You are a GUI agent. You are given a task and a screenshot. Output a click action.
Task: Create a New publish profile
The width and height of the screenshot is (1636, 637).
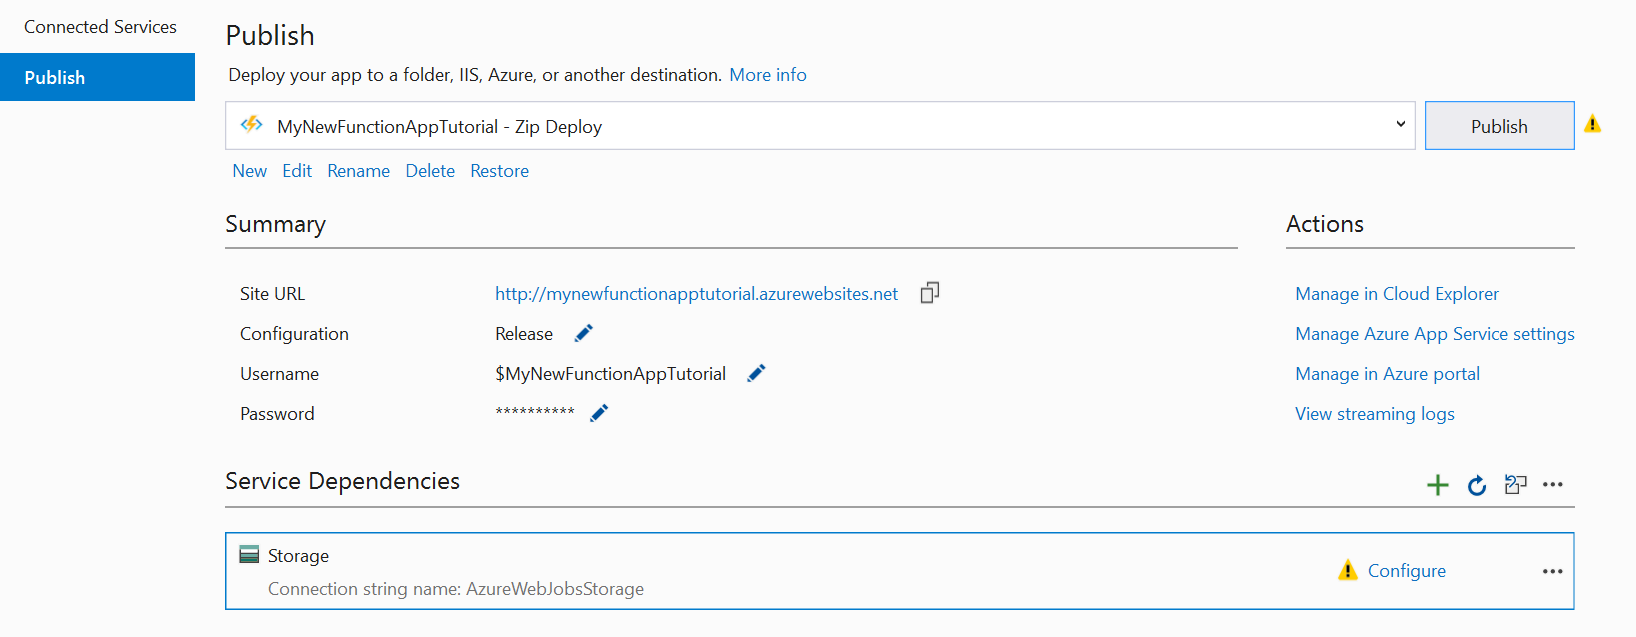[249, 171]
